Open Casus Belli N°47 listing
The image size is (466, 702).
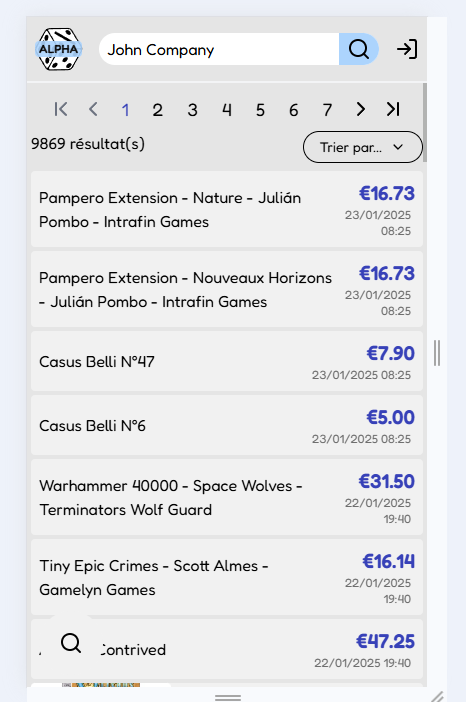coord(227,361)
